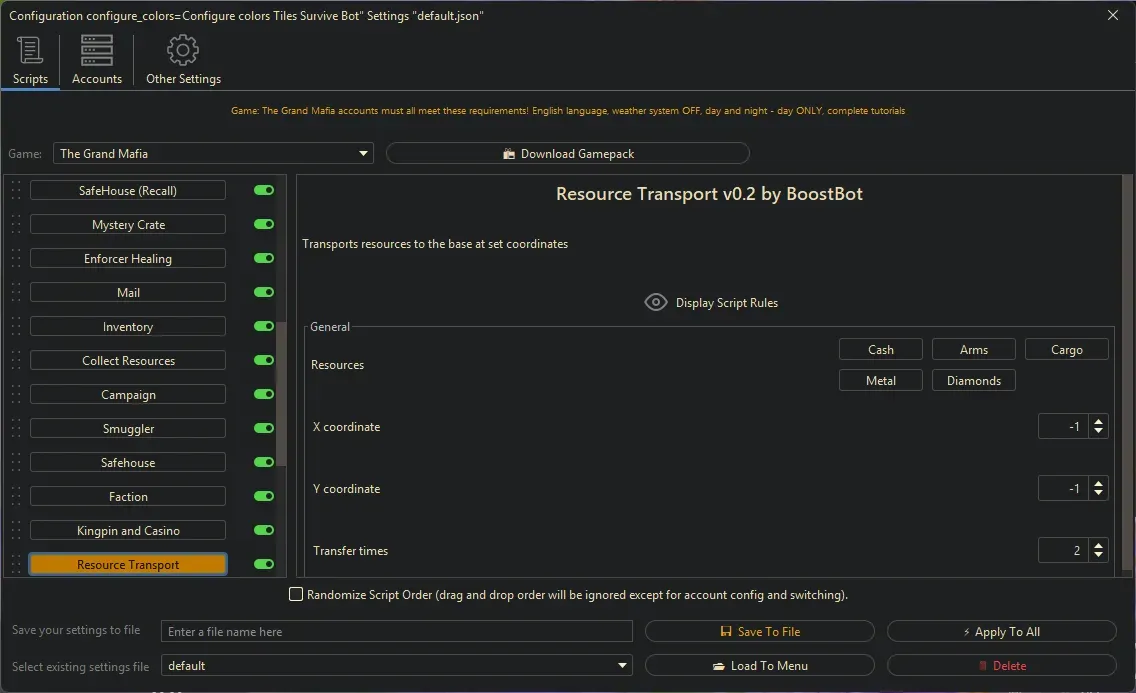Click the Cash resource button
Screen dimensions: 1136x693
click(881, 350)
